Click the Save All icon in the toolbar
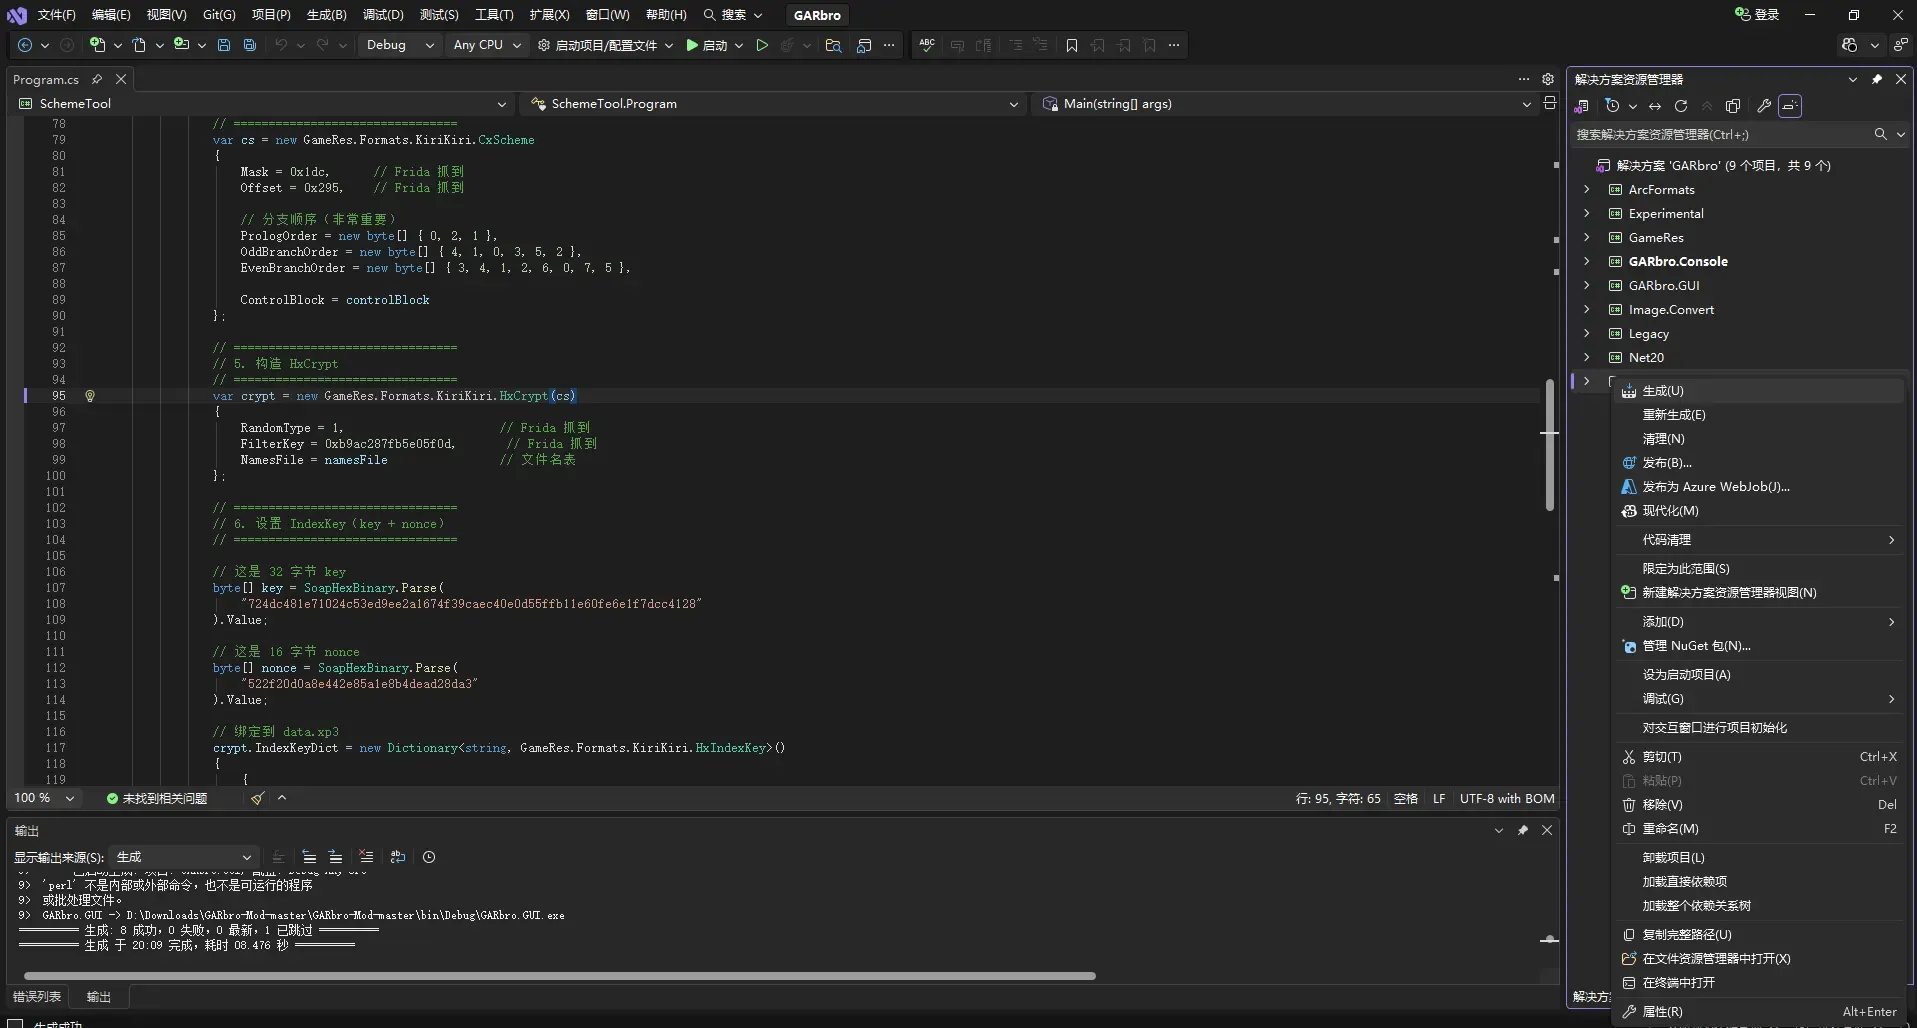The height and width of the screenshot is (1028, 1917). click(250, 45)
